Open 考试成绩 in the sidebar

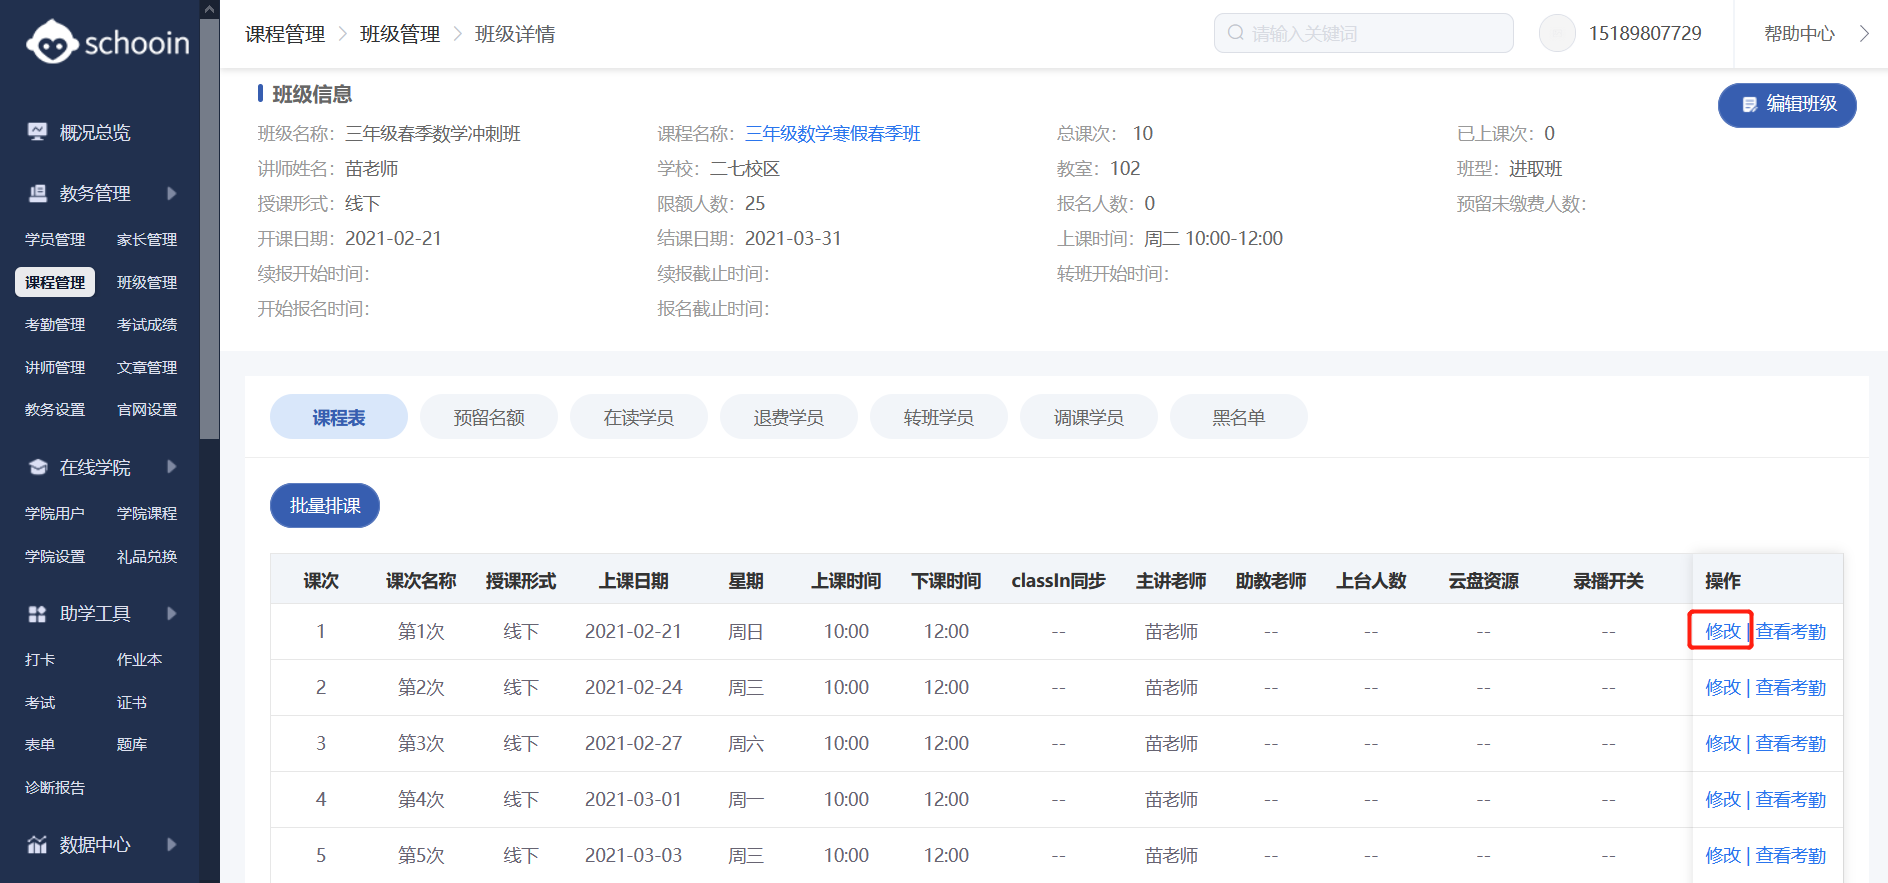coord(147,325)
